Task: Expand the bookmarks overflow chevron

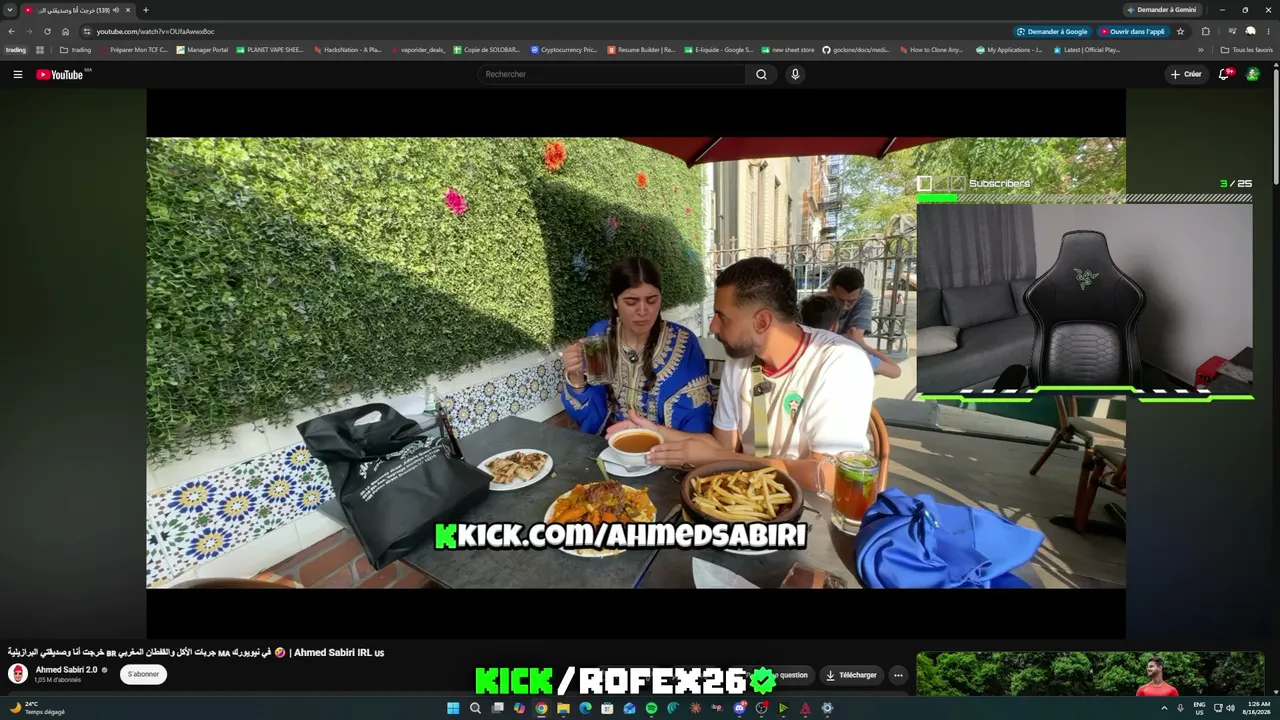Action: [1201, 49]
